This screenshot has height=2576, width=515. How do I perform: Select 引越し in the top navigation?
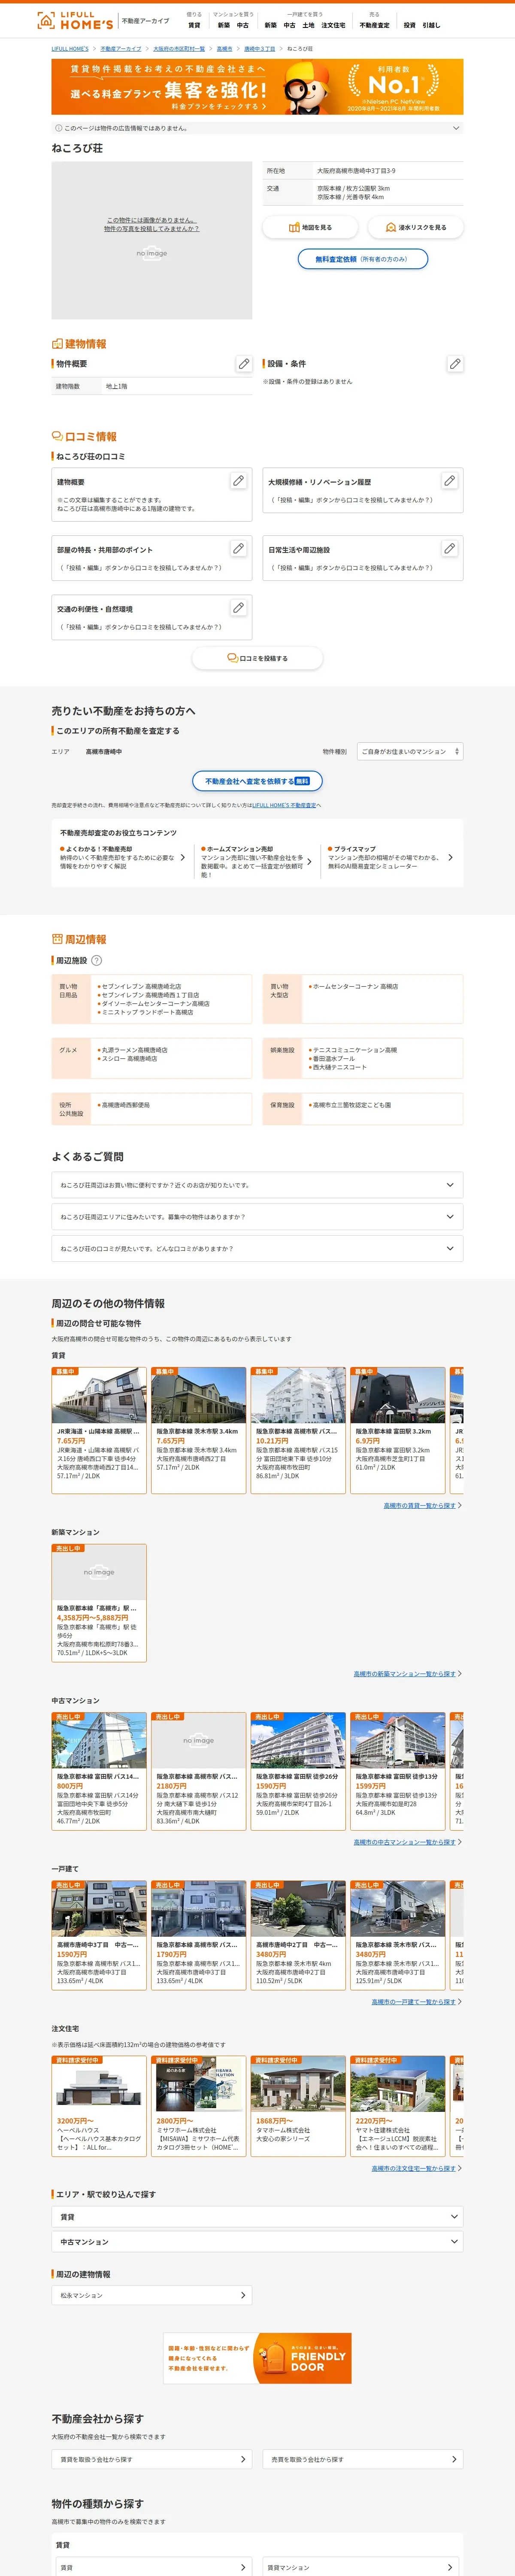click(431, 25)
